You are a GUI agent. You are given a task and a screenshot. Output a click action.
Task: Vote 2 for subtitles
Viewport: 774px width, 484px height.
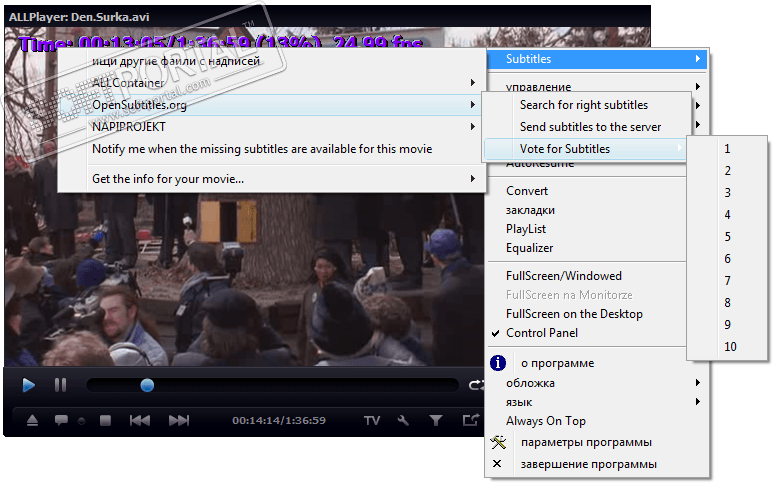click(x=727, y=171)
